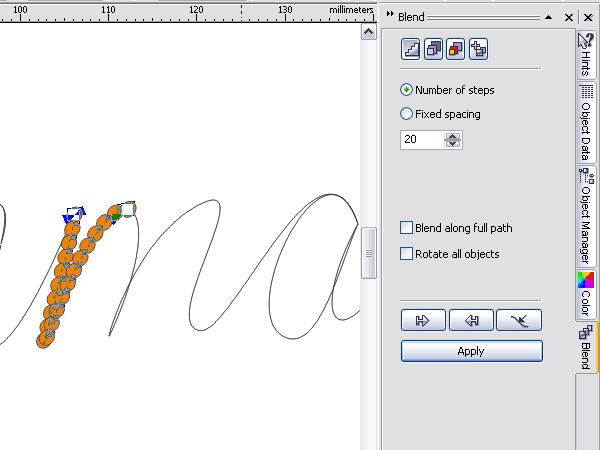Select the blue-arrowed blend start object

[74, 214]
